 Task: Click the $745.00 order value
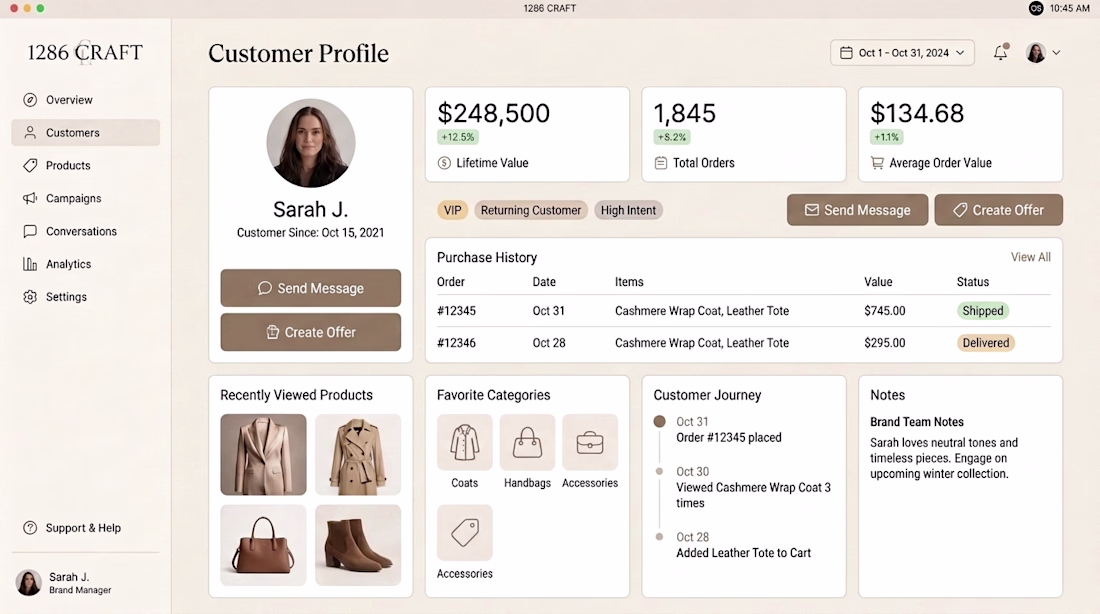(x=885, y=311)
